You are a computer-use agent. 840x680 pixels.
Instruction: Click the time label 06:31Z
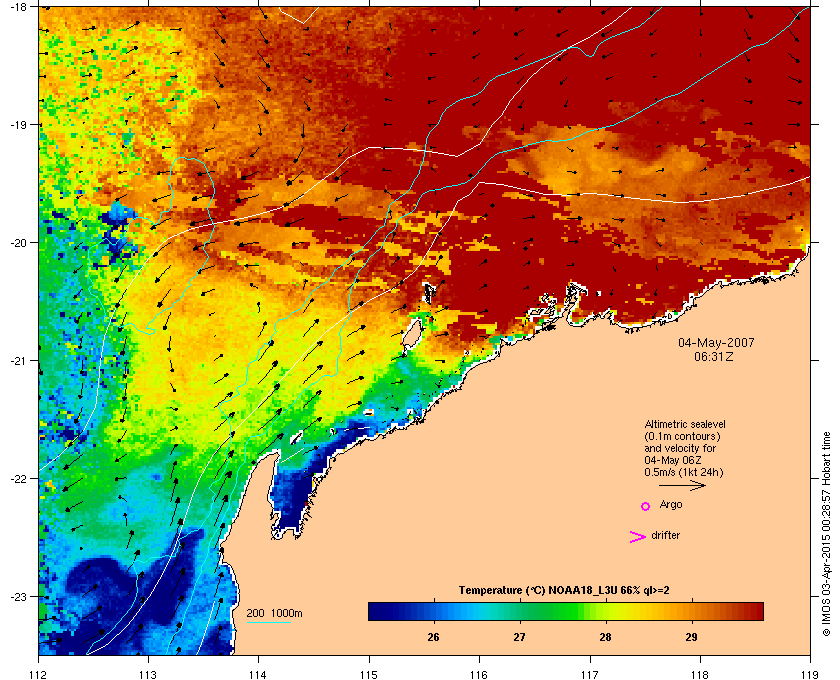714,356
